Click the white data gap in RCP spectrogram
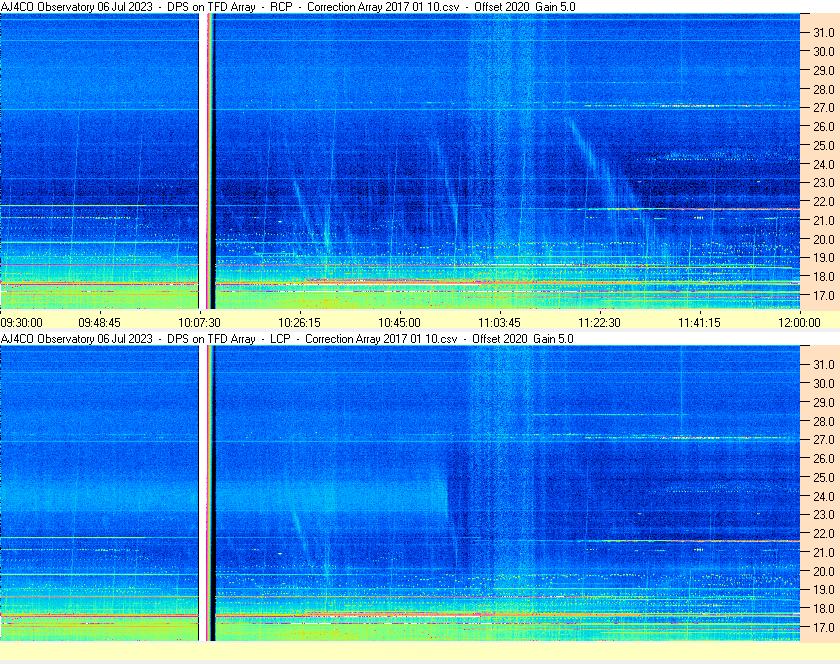The image size is (840, 664). [202, 161]
